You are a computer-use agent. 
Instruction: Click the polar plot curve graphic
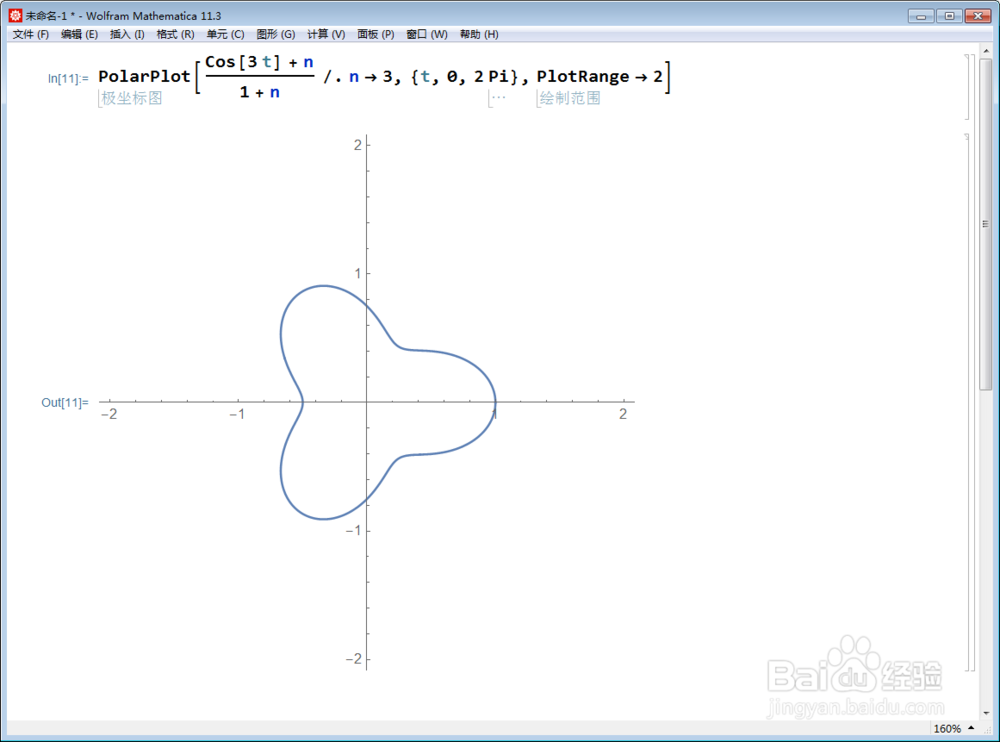coord(387,402)
